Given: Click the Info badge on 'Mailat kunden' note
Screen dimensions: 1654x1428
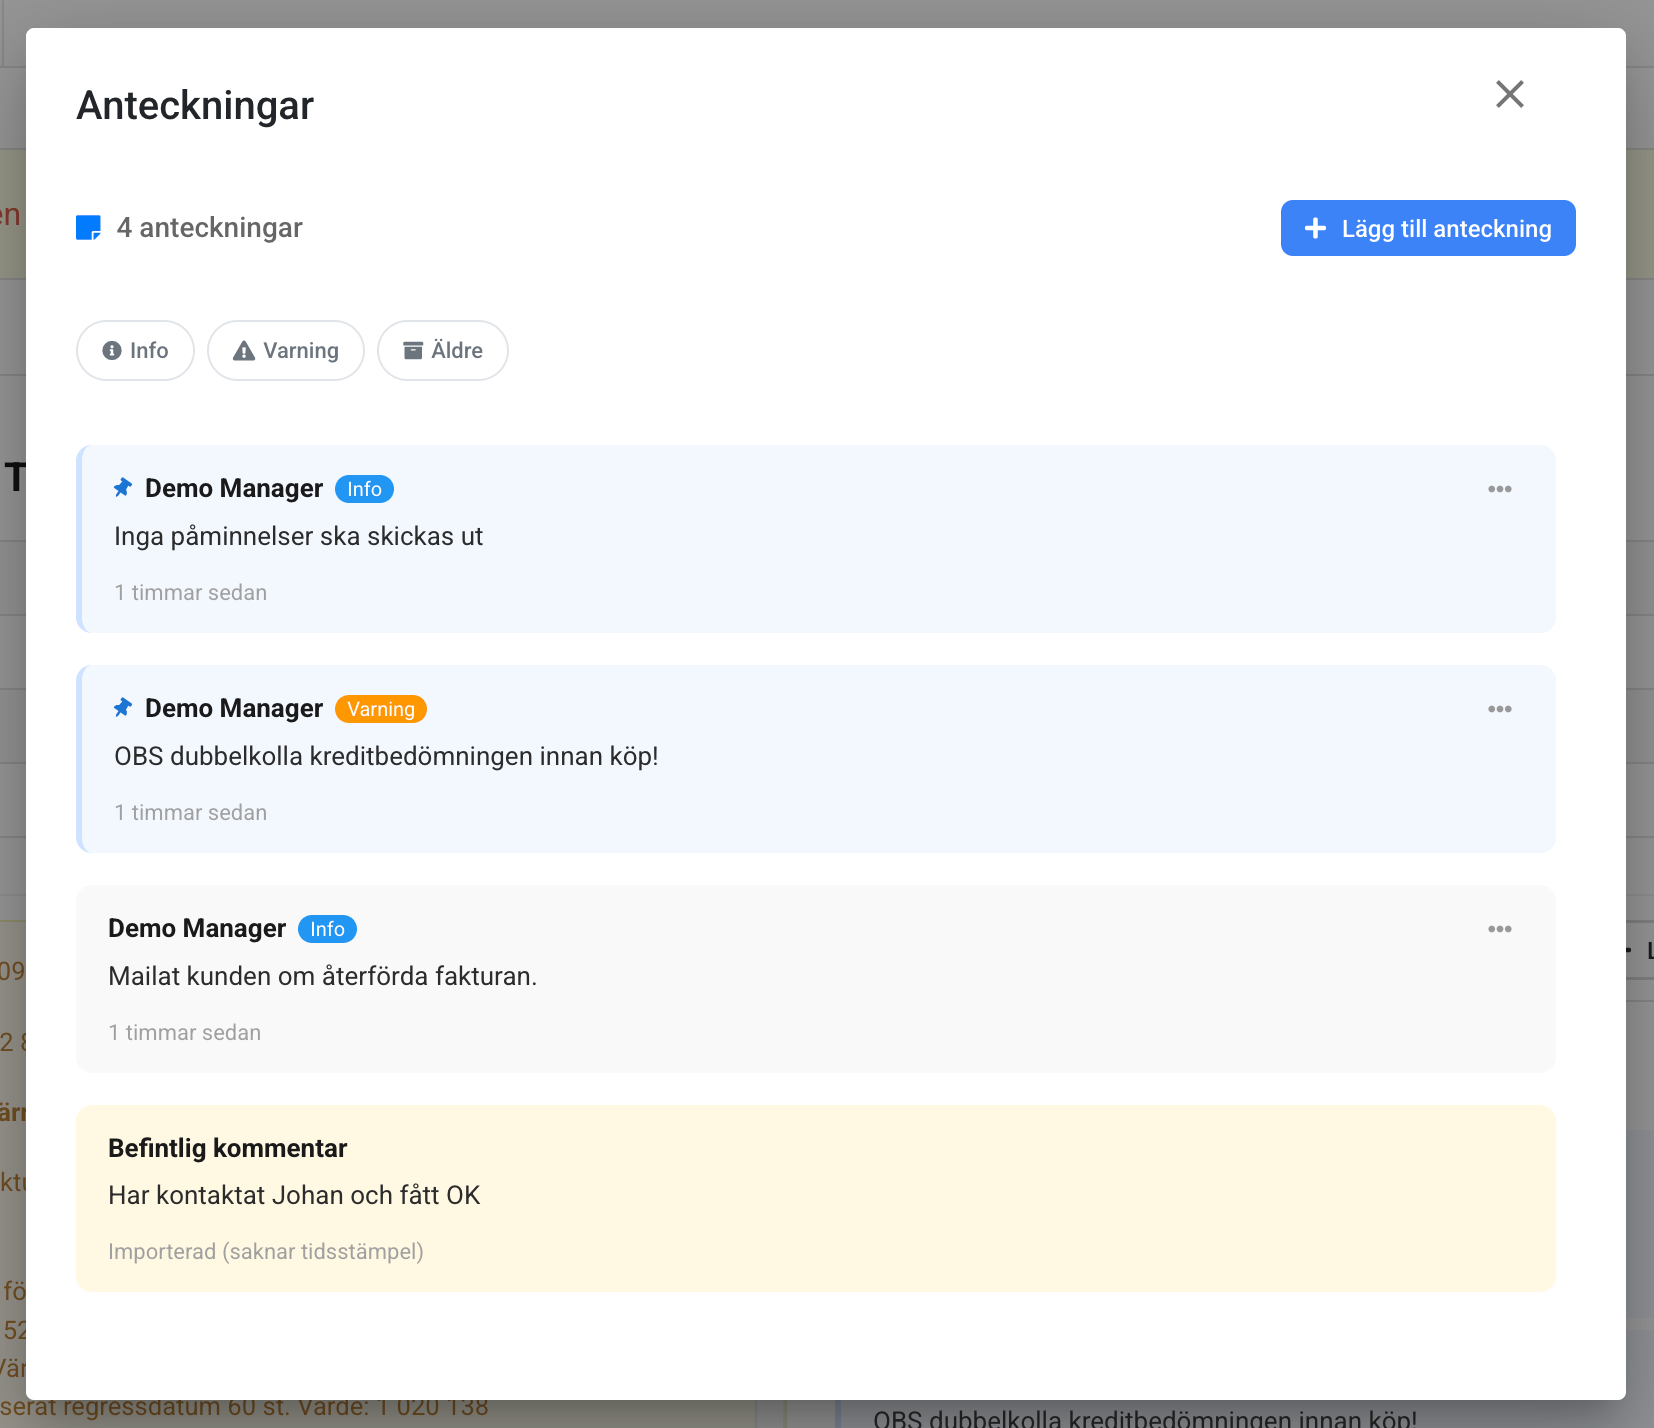Looking at the screenshot, I should click(x=327, y=929).
